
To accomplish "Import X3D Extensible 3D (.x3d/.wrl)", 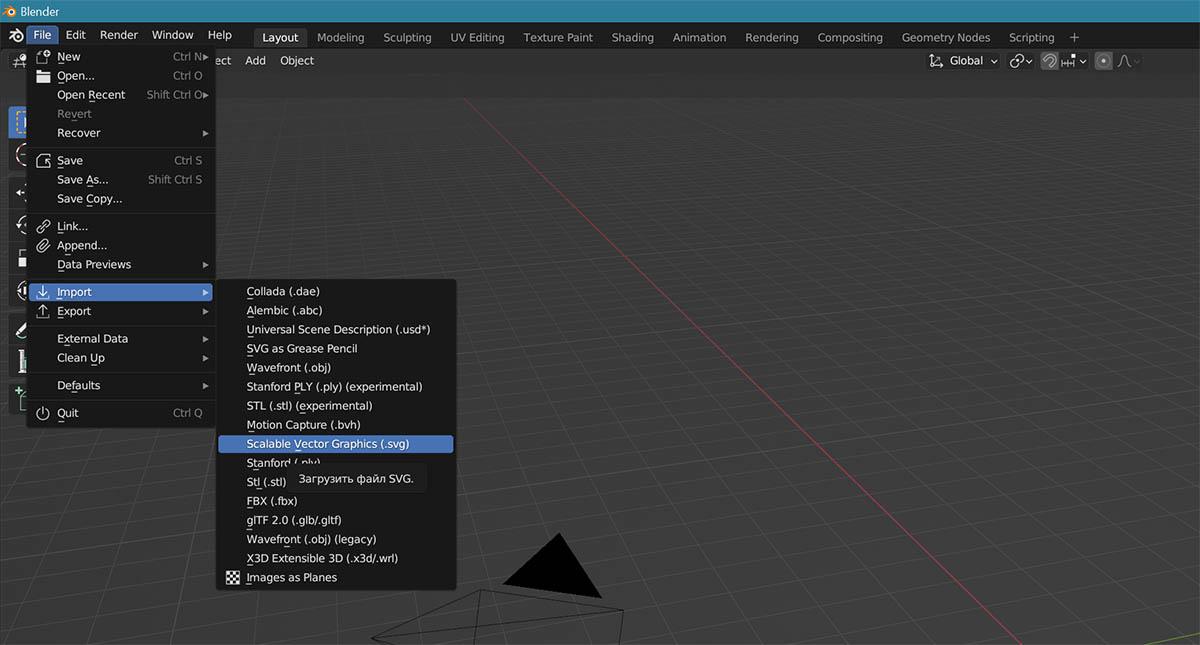I will click(336, 558).
